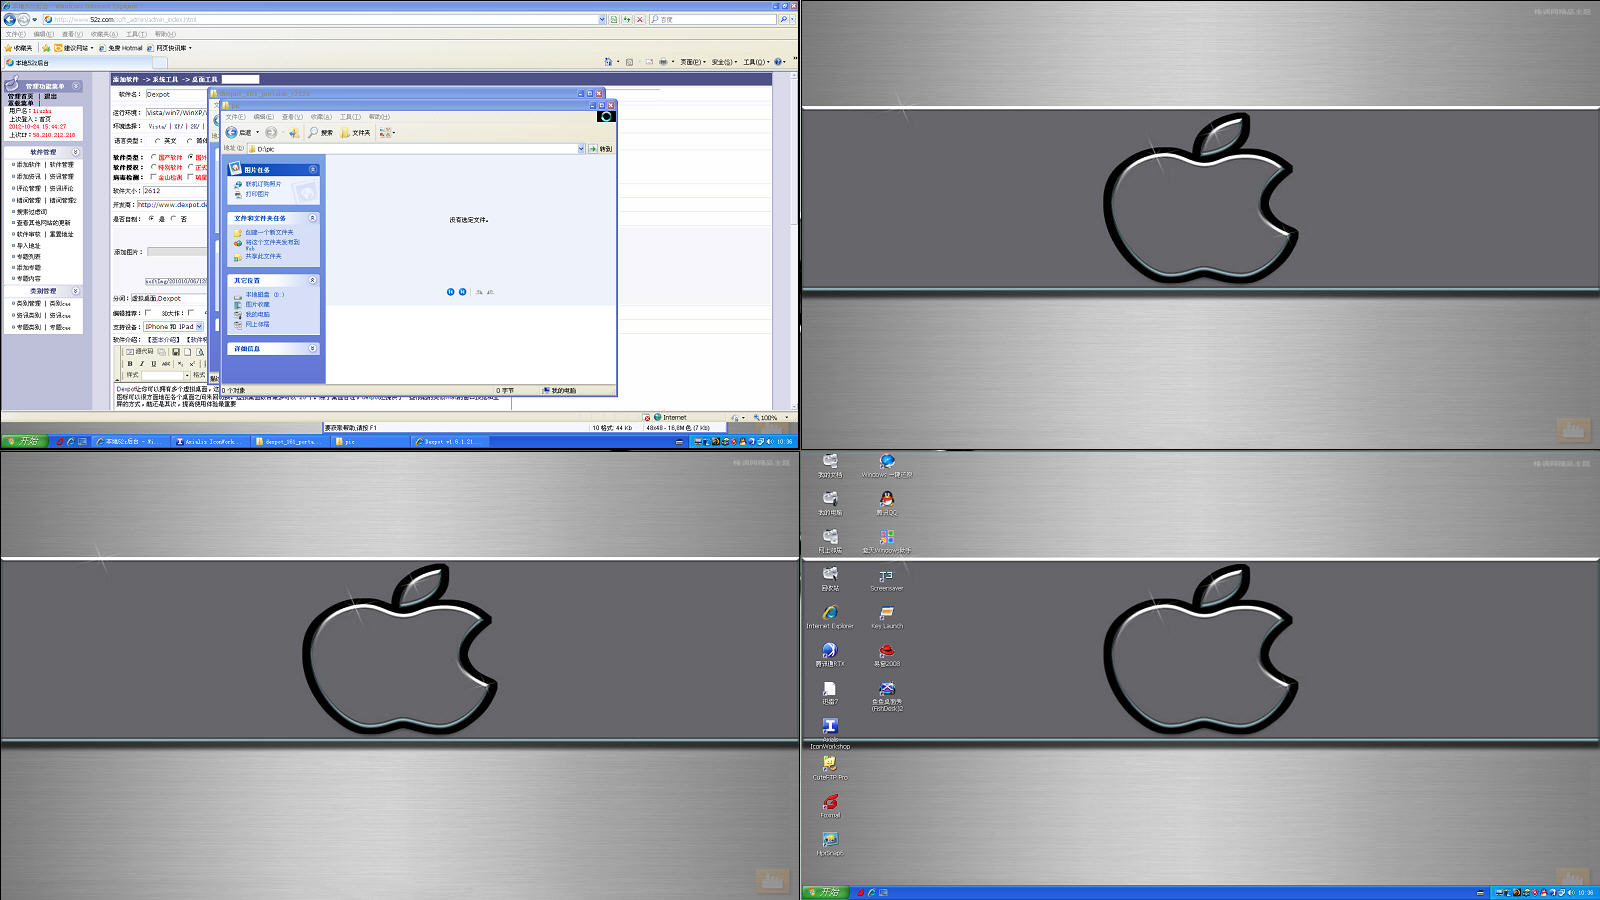Open the Tencent QQ penguin desktop icon
The image size is (1600, 900).
coord(887,502)
